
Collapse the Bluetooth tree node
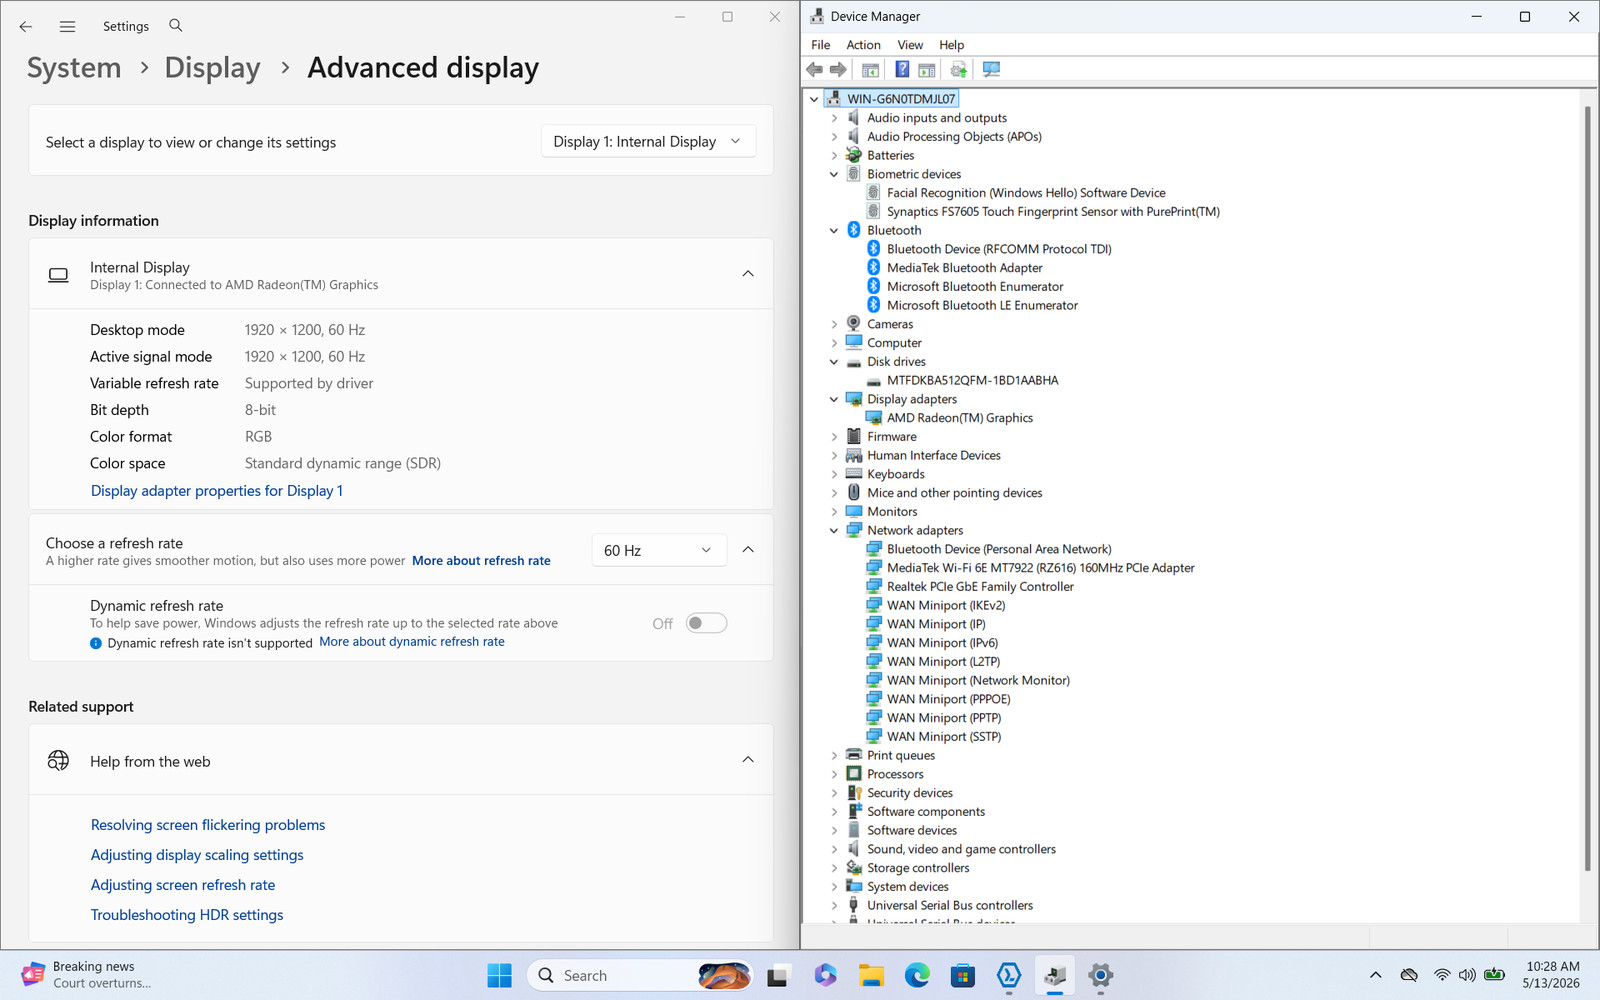coord(834,231)
